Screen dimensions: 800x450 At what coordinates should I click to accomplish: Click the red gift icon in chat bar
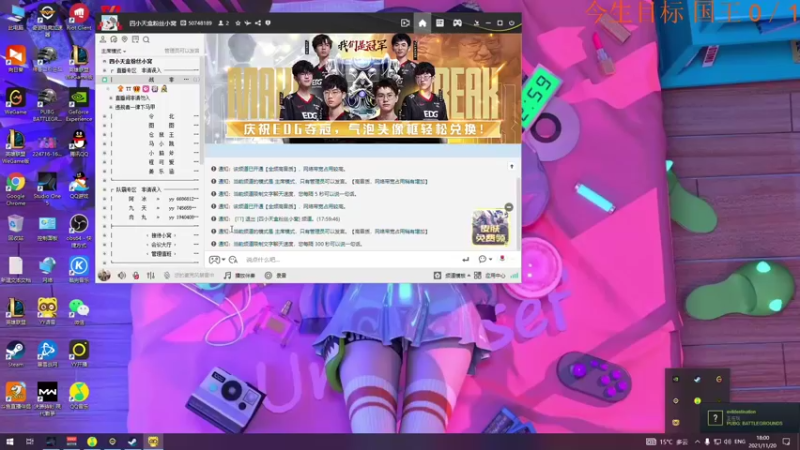pyautogui.click(x=502, y=259)
